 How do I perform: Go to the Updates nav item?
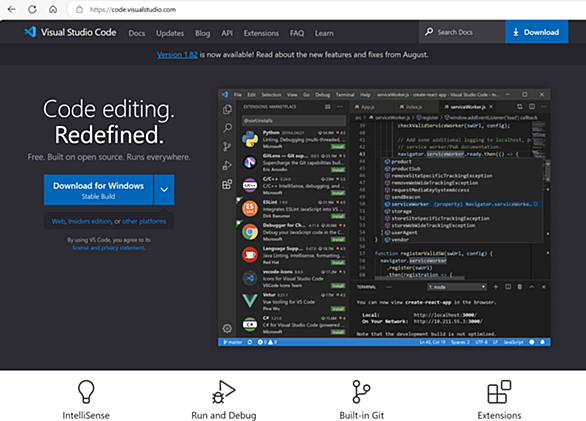[x=170, y=33]
